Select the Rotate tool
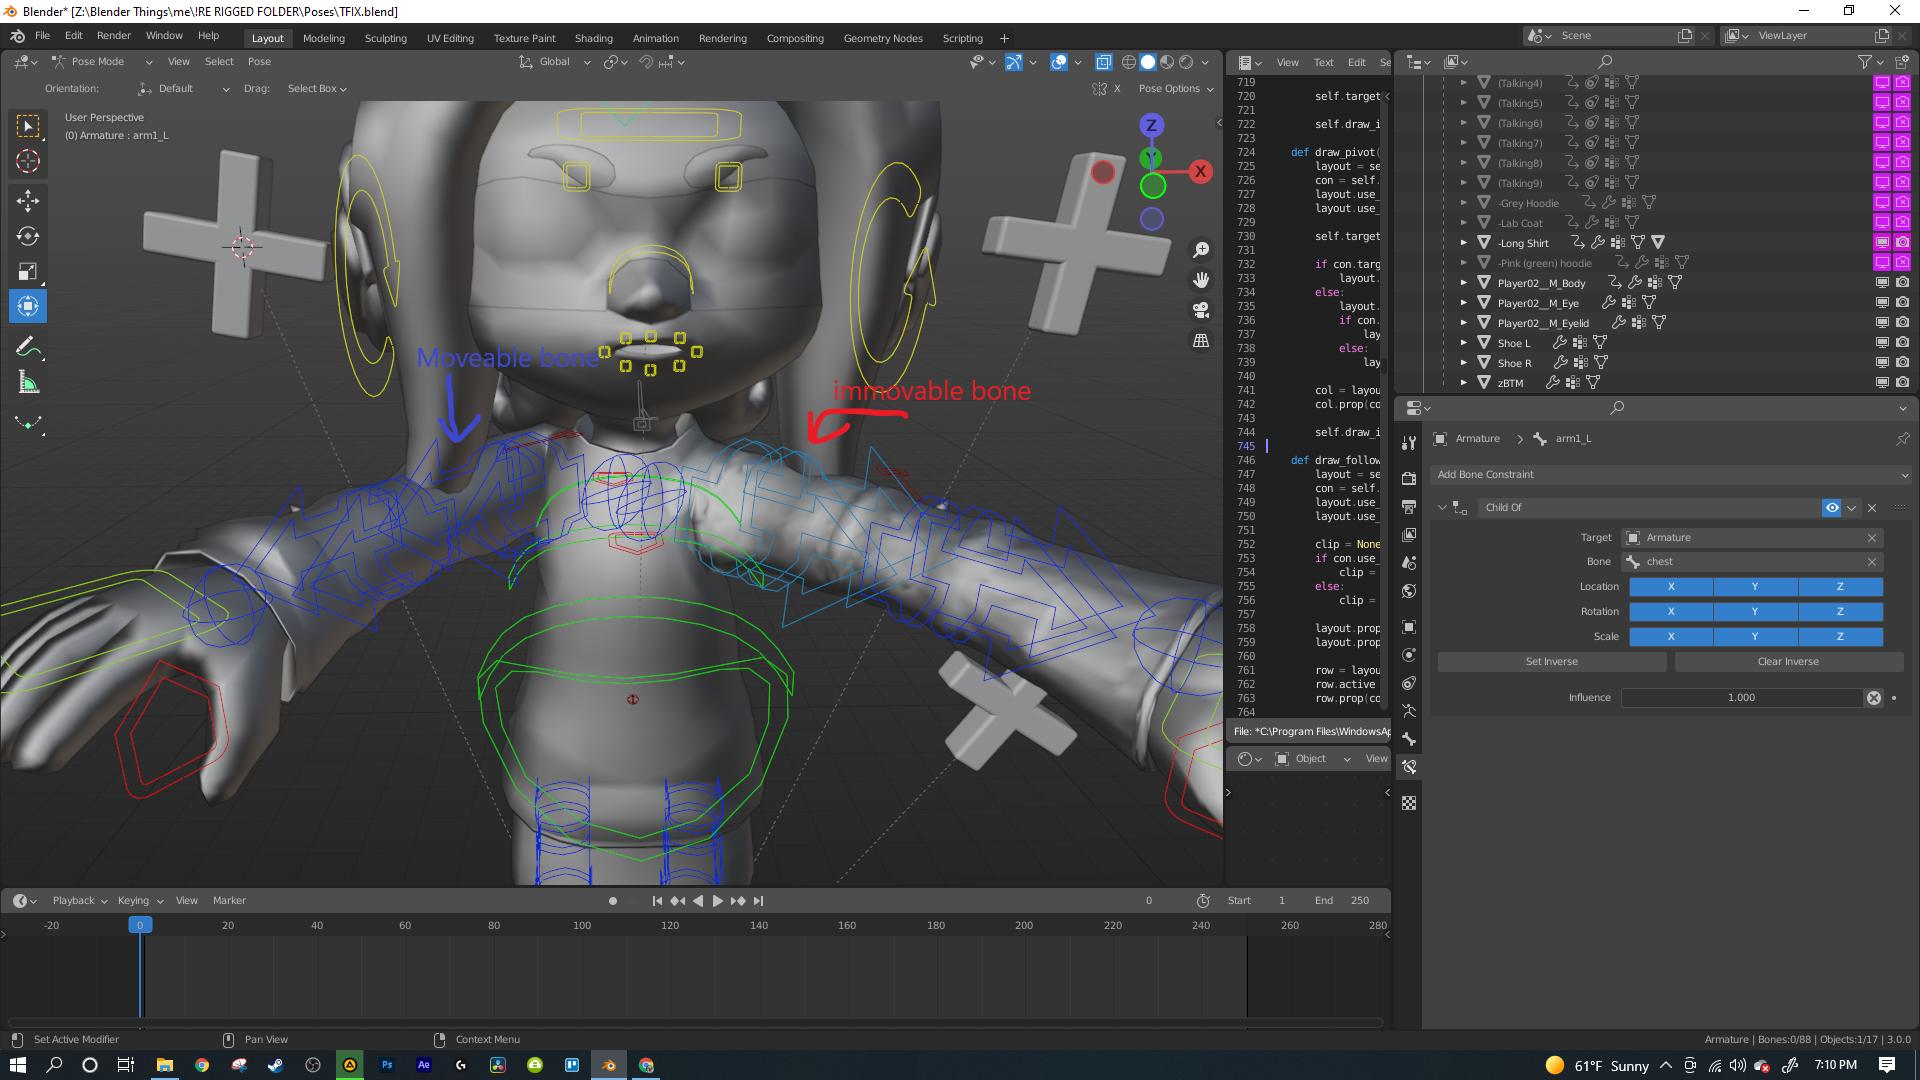Viewport: 1920px width, 1080px height. (28, 237)
